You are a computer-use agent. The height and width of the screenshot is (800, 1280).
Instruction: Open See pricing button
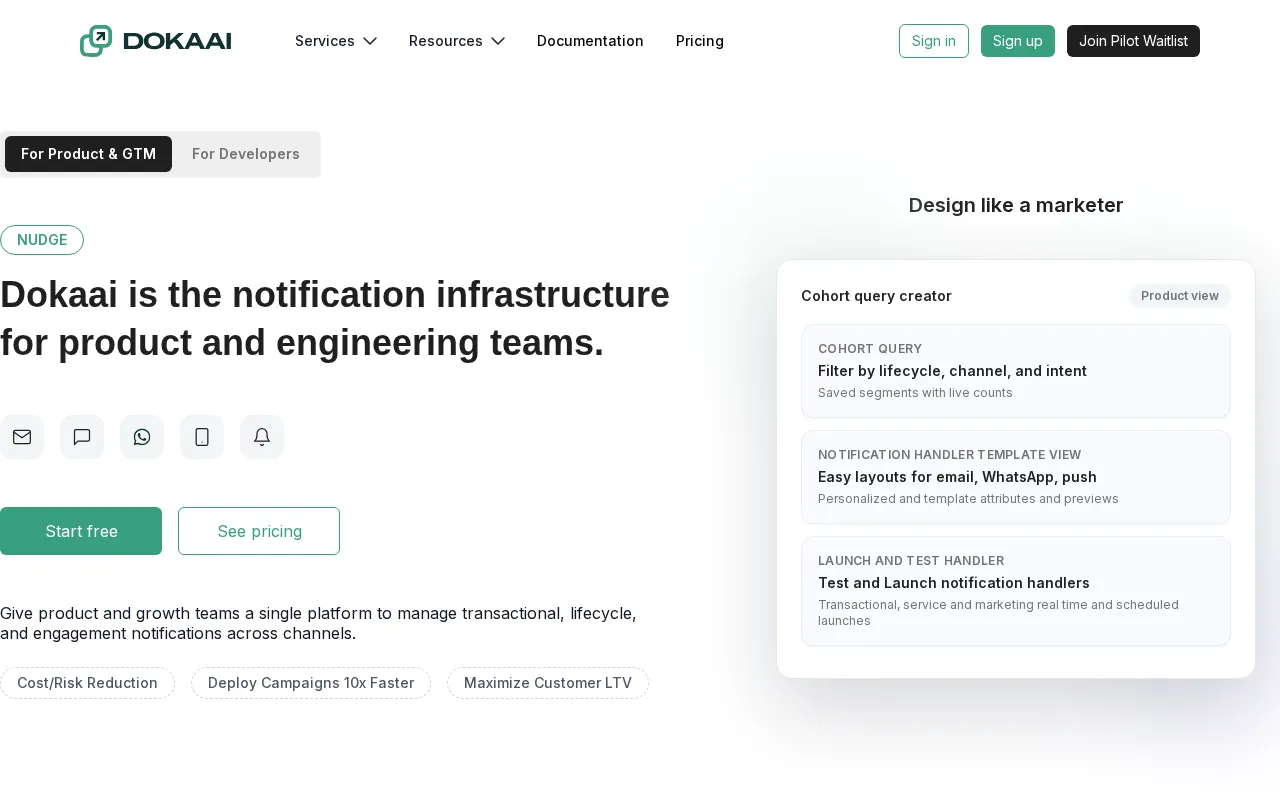(x=259, y=531)
